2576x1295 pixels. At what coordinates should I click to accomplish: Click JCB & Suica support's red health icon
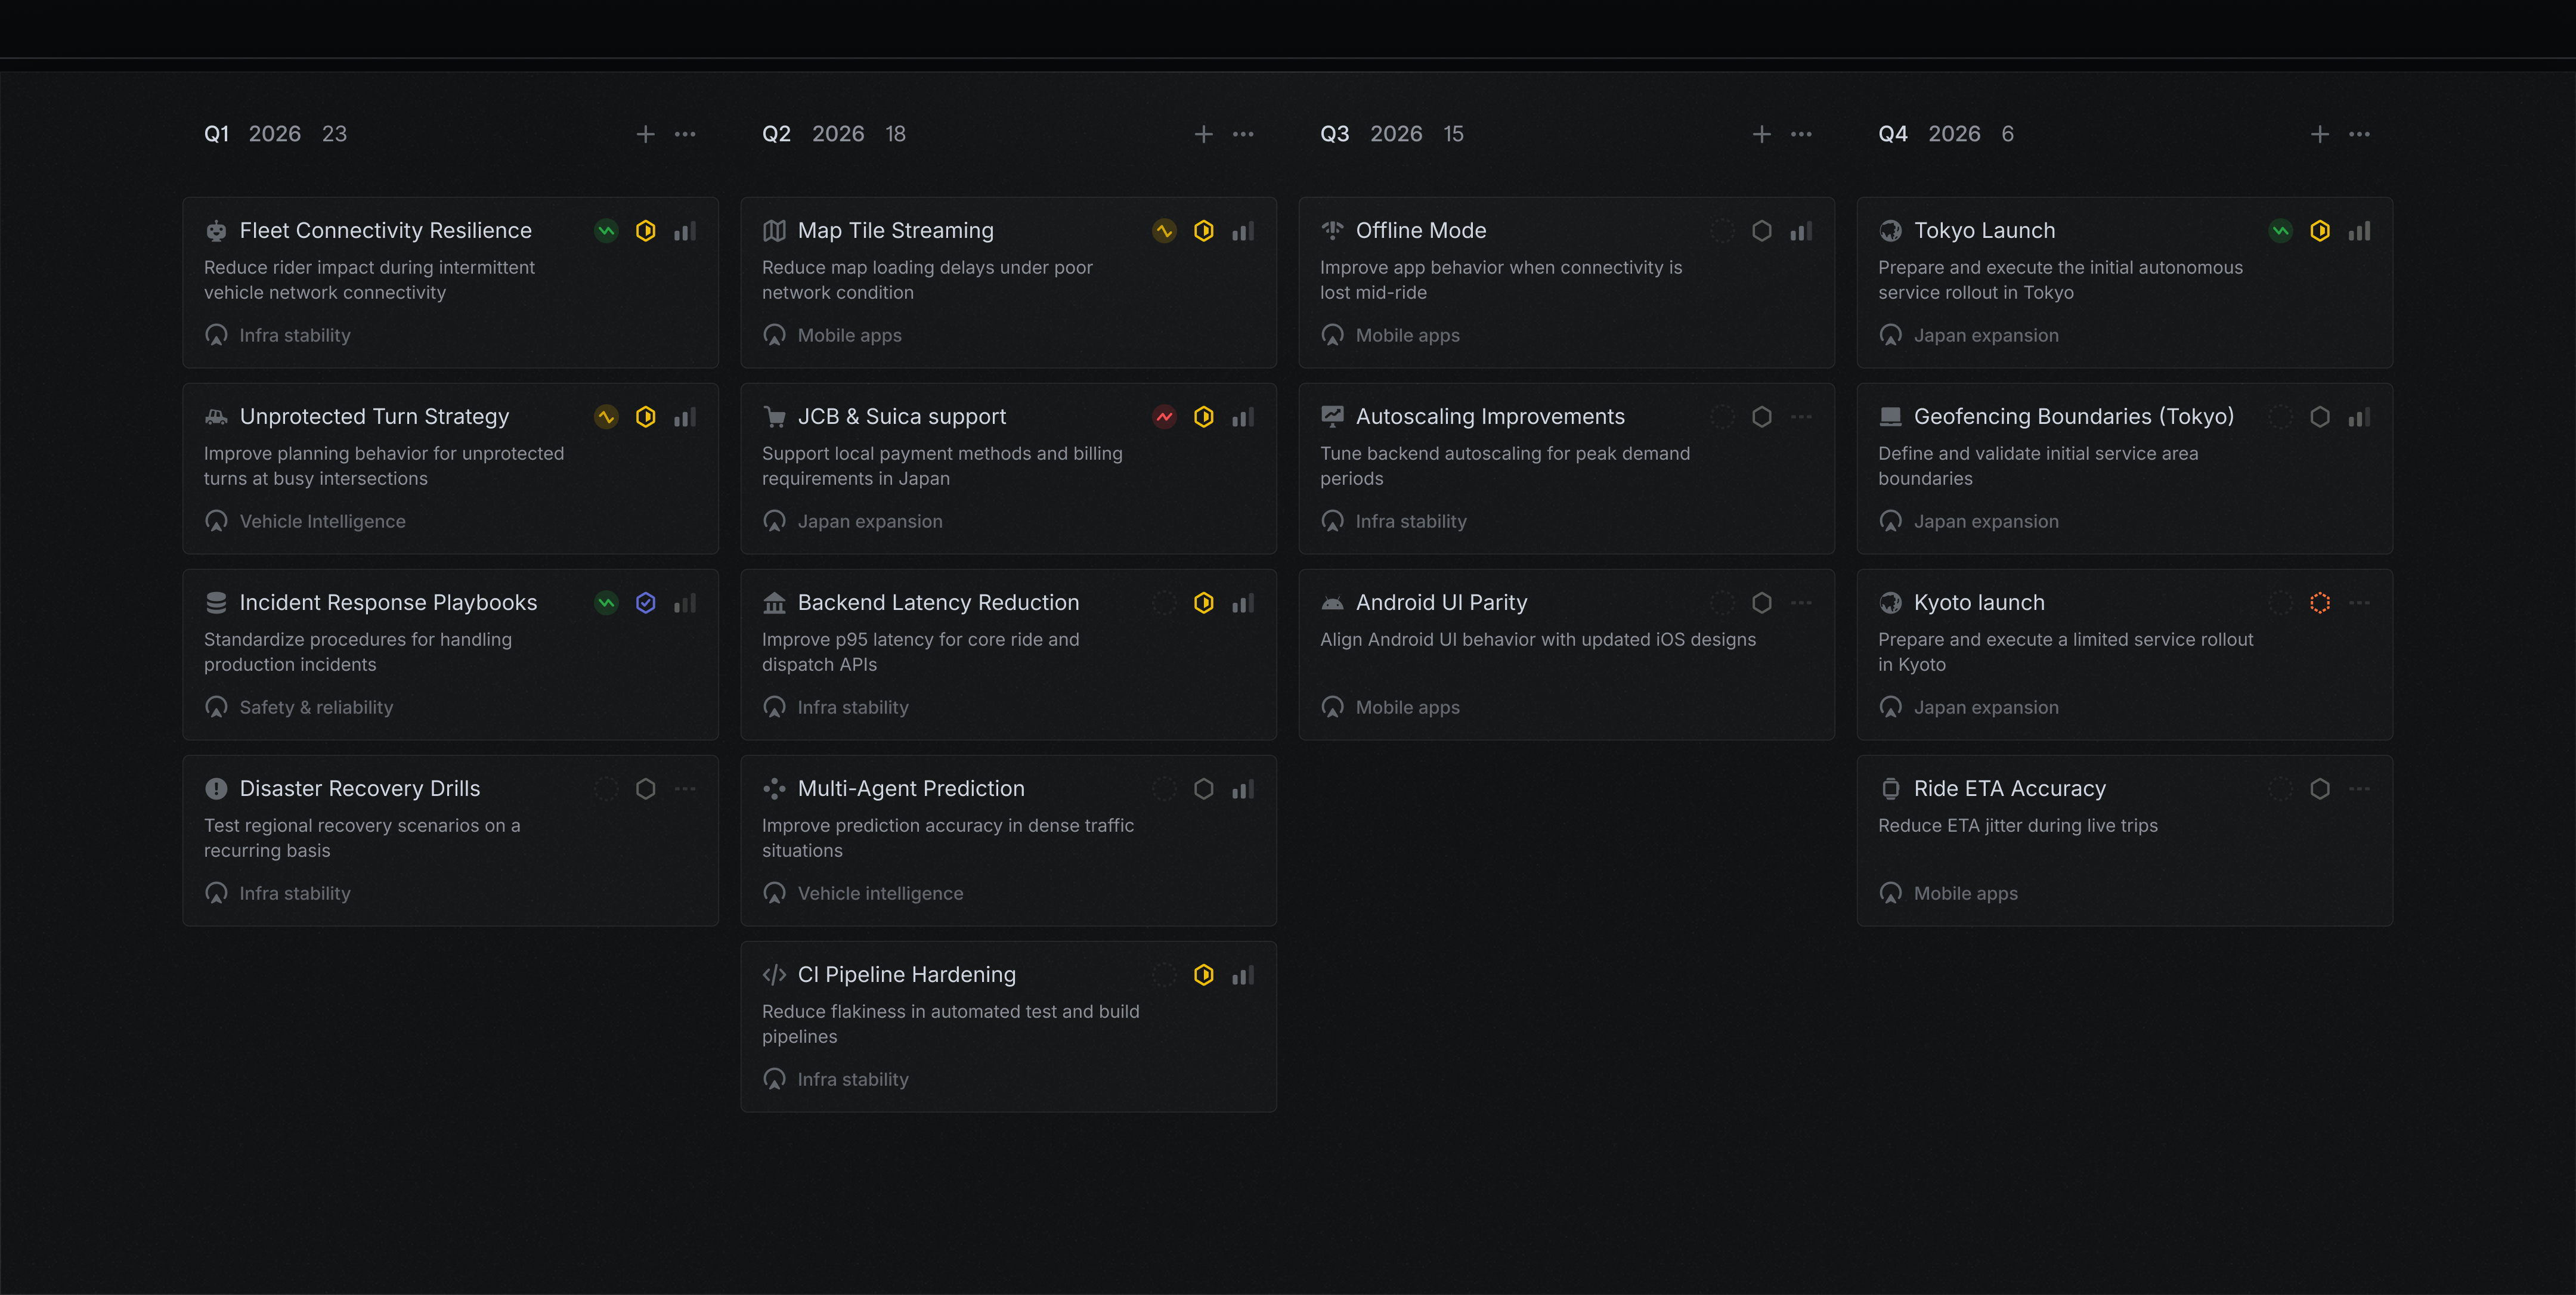tap(1164, 417)
